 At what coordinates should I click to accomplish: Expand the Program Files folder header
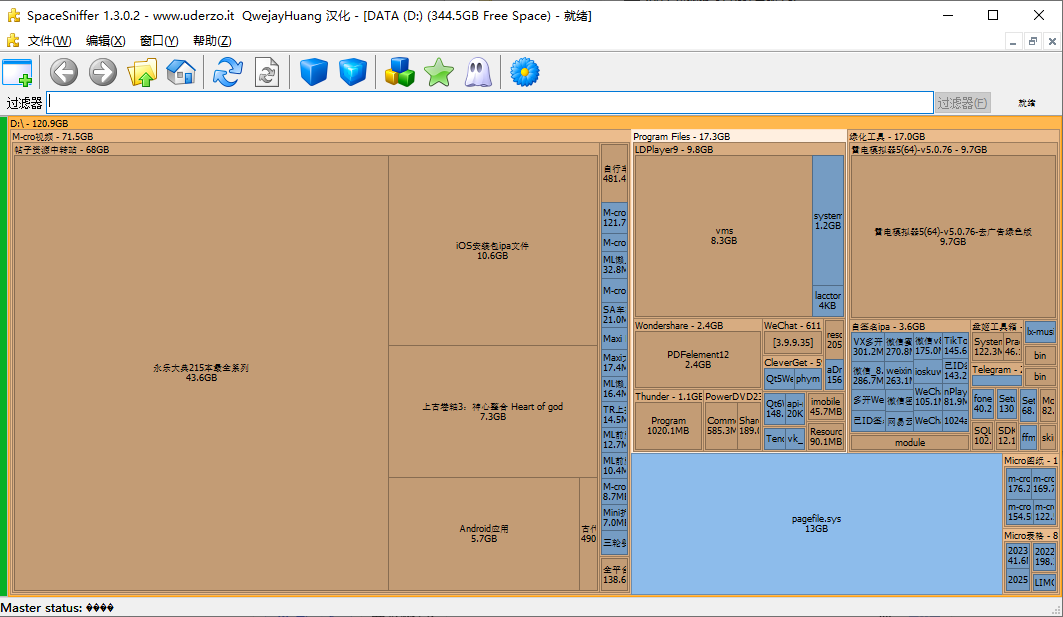(x=682, y=137)
